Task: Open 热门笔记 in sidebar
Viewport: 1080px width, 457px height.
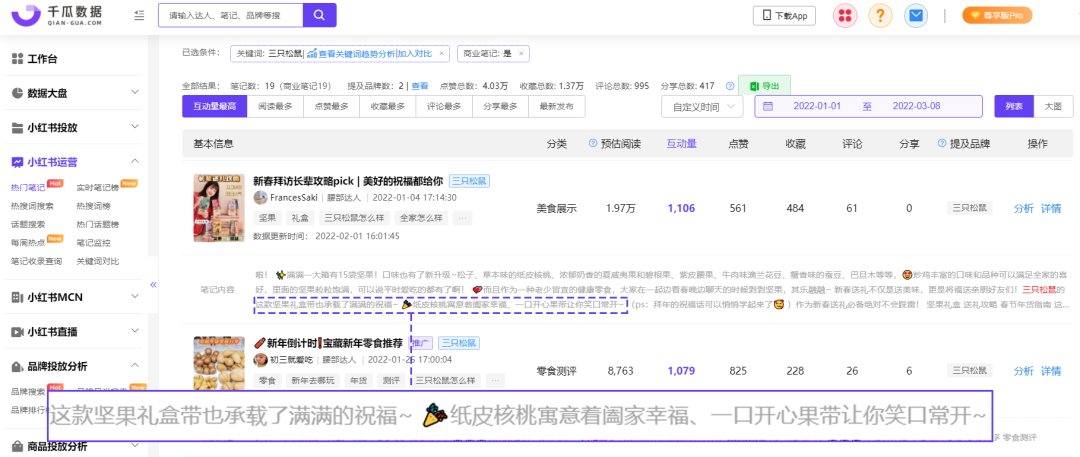Action: coord(28,187)
